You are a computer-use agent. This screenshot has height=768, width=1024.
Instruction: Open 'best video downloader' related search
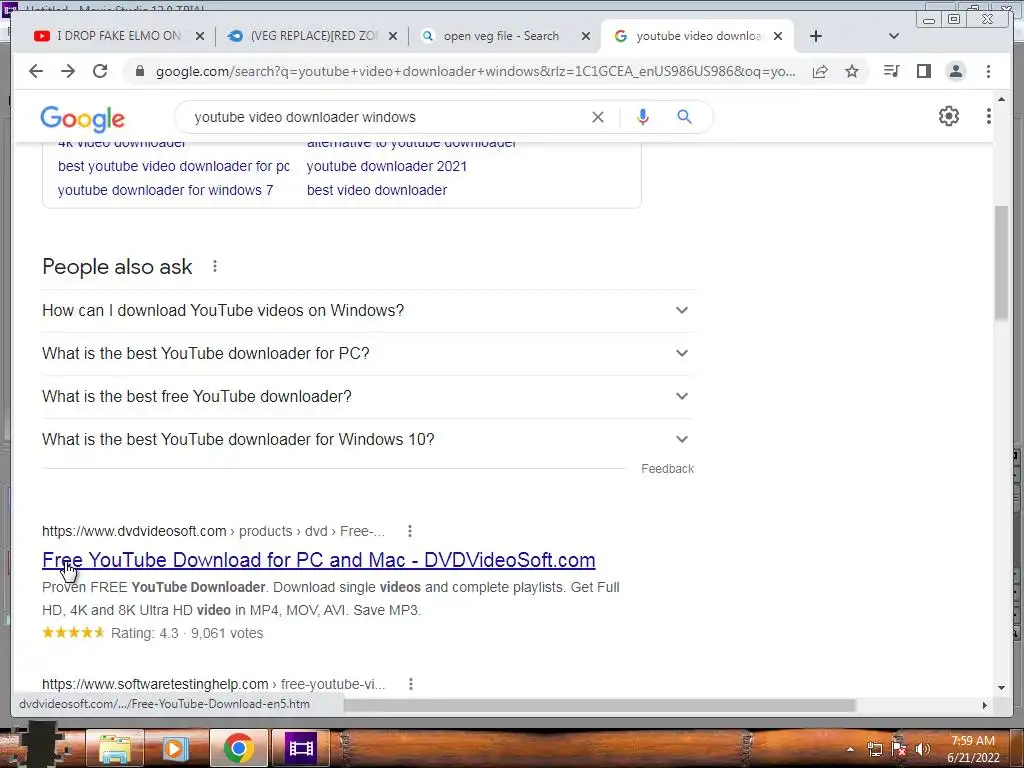click(377, 190)
